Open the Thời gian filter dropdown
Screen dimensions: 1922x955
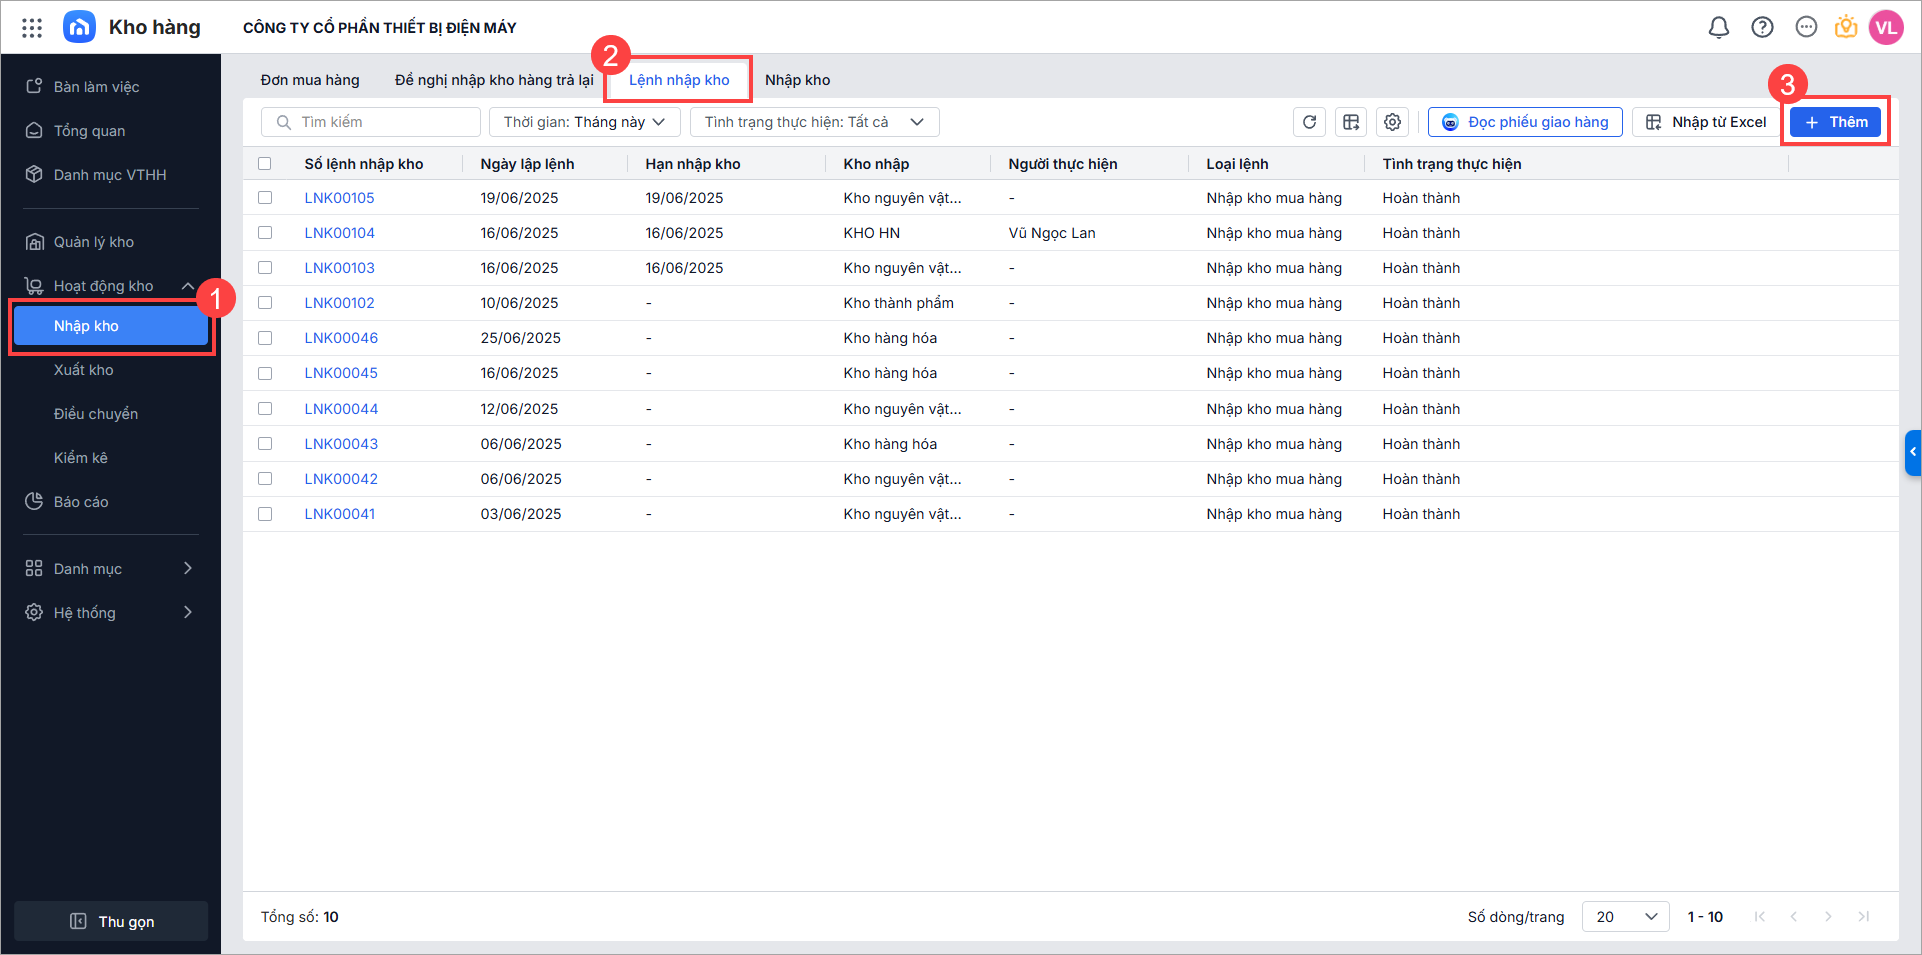[x=584, y=122]
